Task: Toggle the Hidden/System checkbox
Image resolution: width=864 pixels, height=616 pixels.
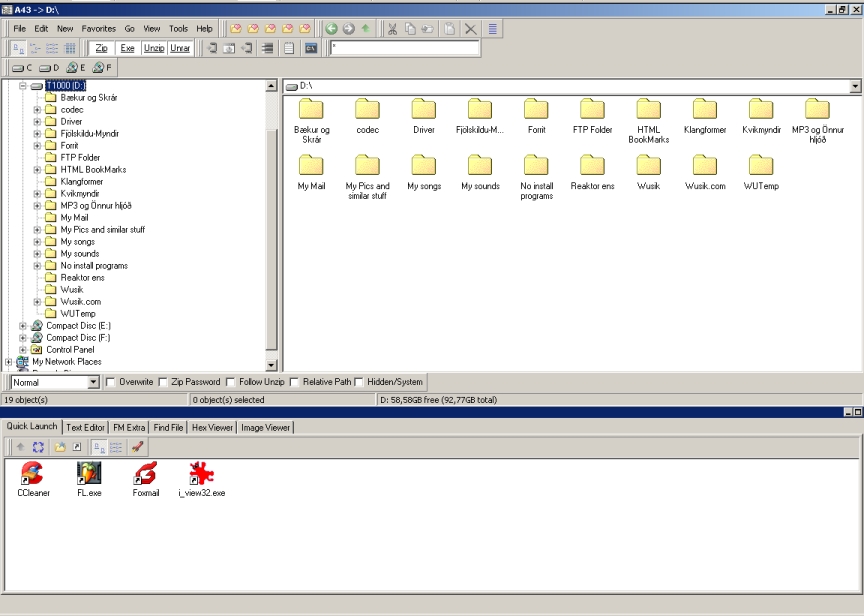Action: pos(359,382)
